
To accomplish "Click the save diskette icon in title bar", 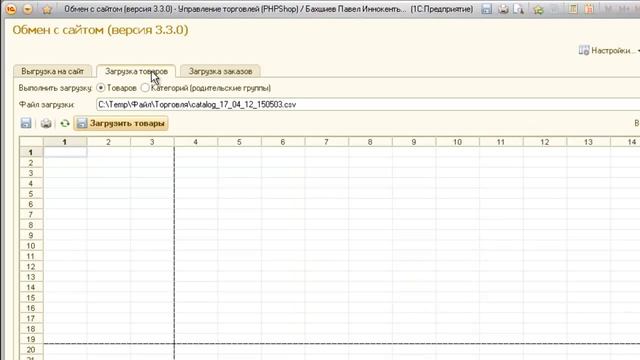I will pos(486,9).
